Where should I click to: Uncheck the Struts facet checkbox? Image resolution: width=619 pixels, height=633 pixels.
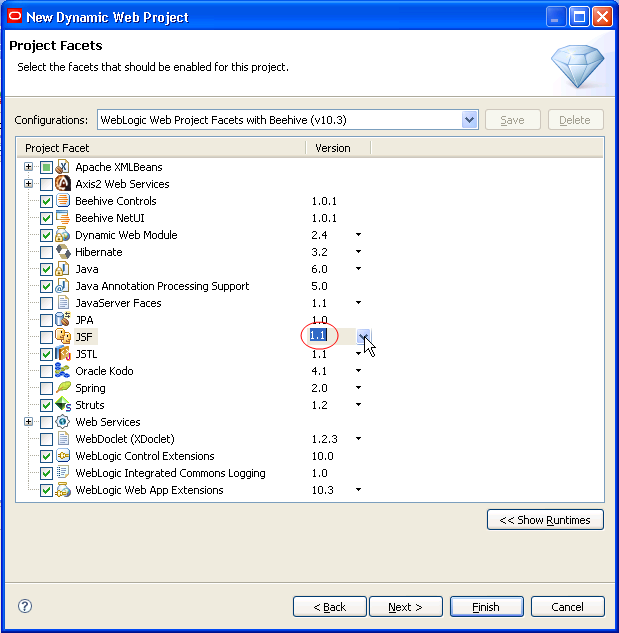pos(46,405)
